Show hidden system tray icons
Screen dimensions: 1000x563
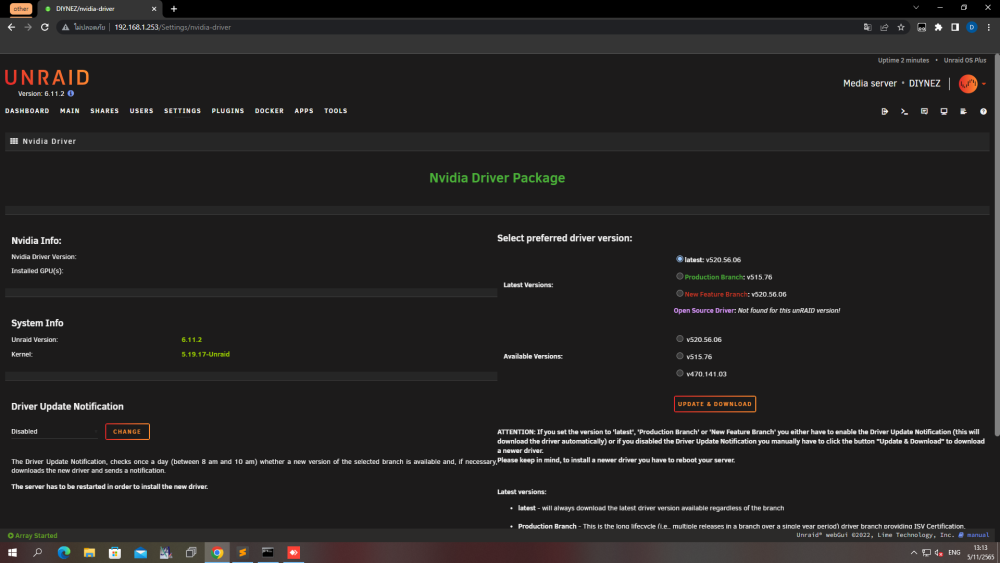point(913,553)
